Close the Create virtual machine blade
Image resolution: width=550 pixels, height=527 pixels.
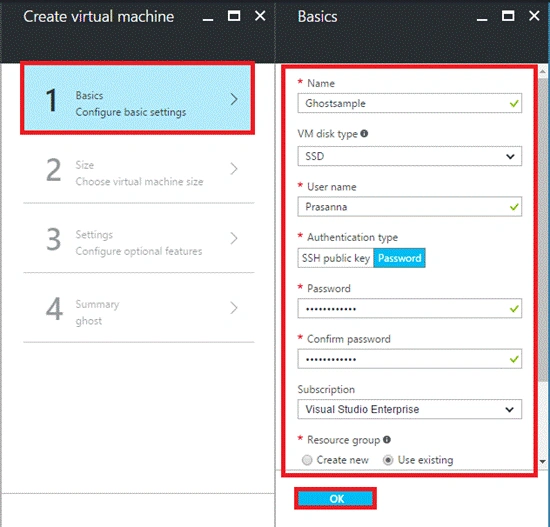260,16
